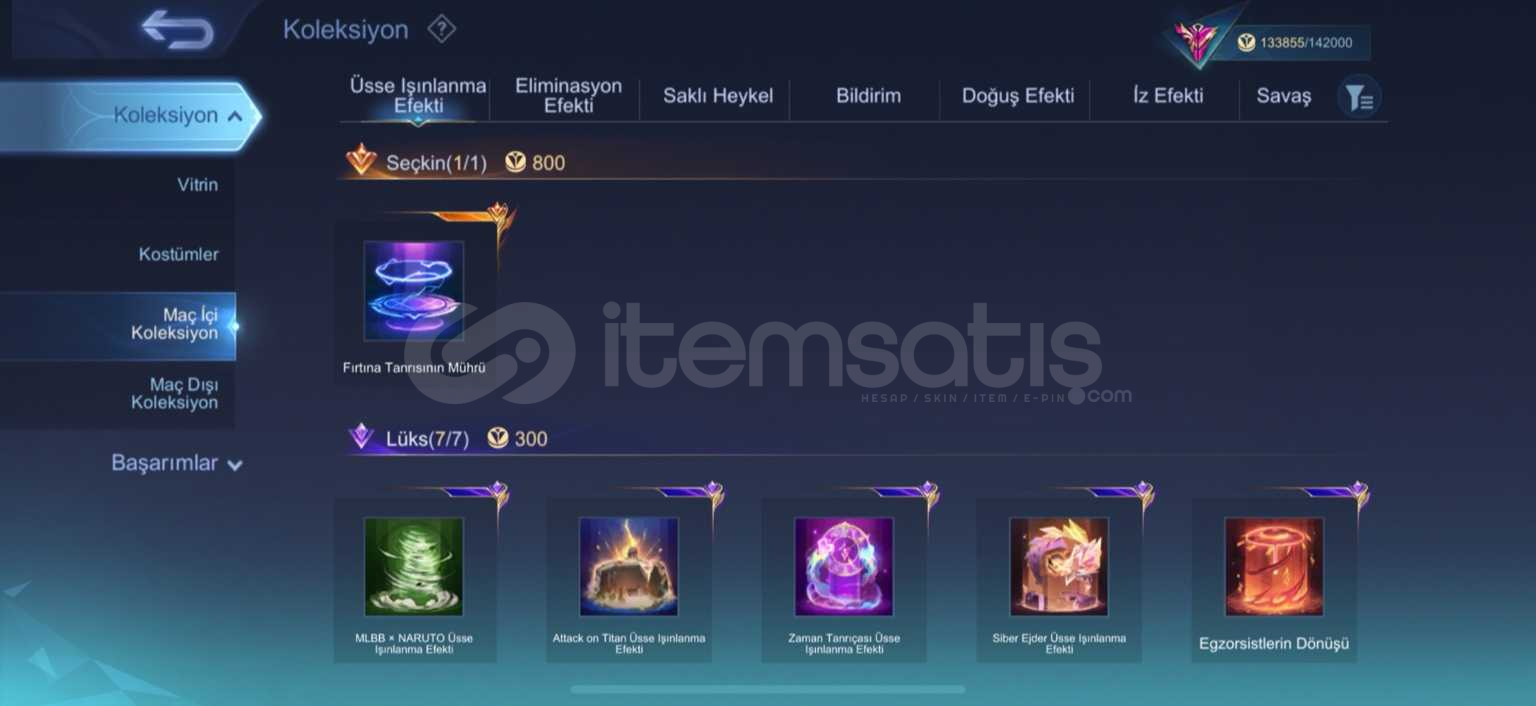This screenshot has height=706, width=1536.
Task: Open the Doğuş Efekti tab
Action: pyautogui.click(x=1018, y=96)
